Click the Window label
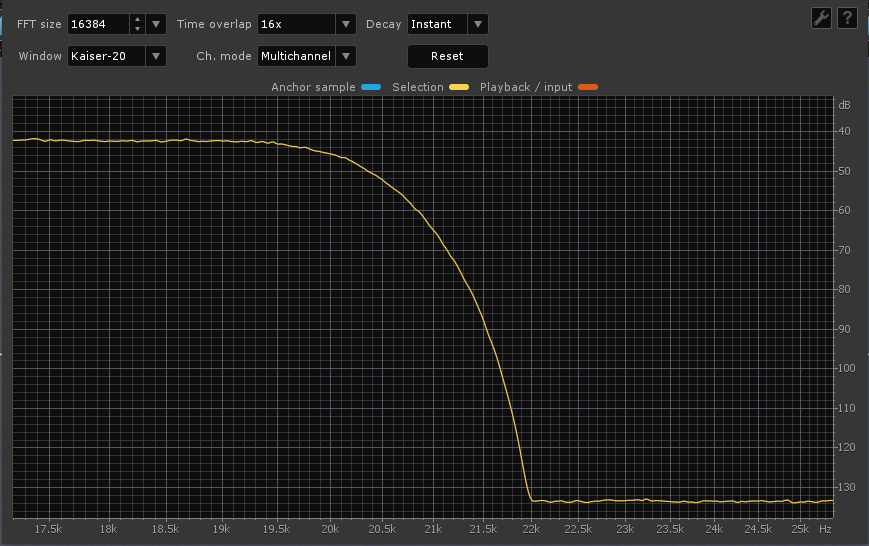This screenshot has height=546, width=869. coord(40,56)
